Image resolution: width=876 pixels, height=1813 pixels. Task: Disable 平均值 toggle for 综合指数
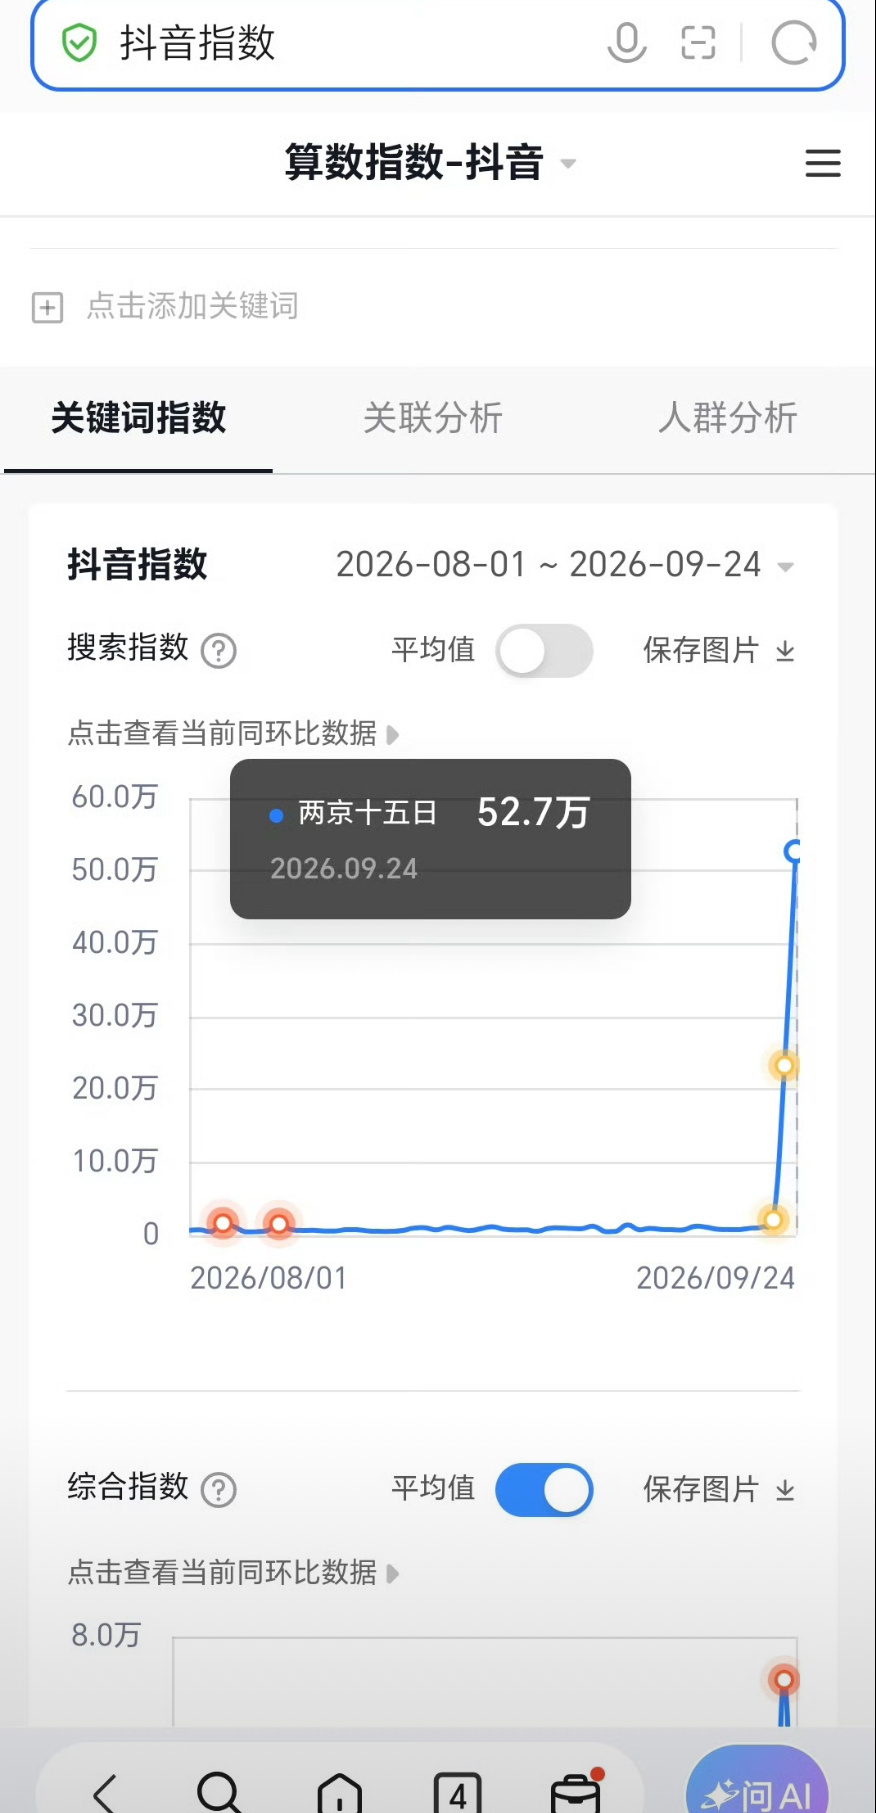click(x=544, y=1490)
